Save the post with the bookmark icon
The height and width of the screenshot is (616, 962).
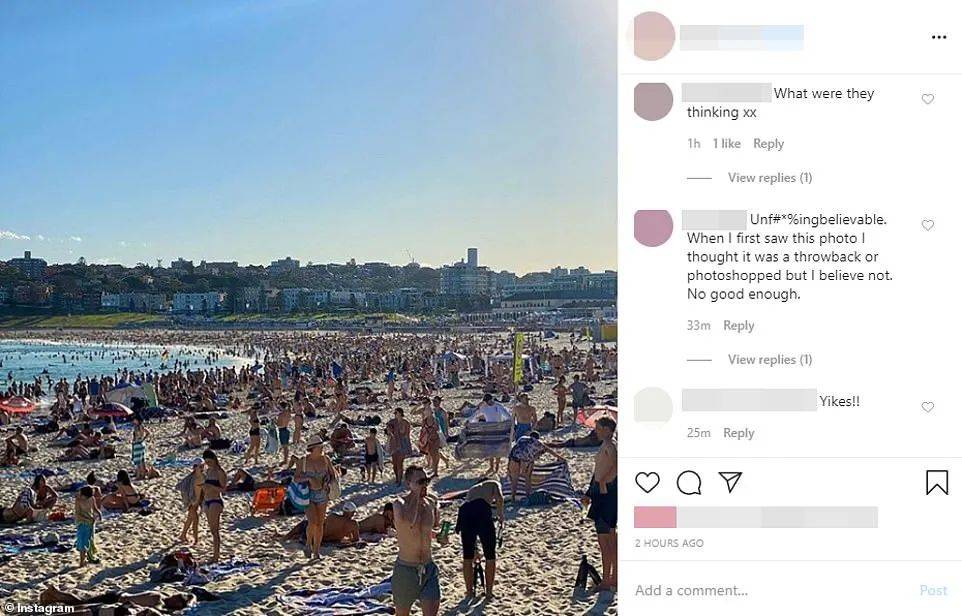click(937, 482)
